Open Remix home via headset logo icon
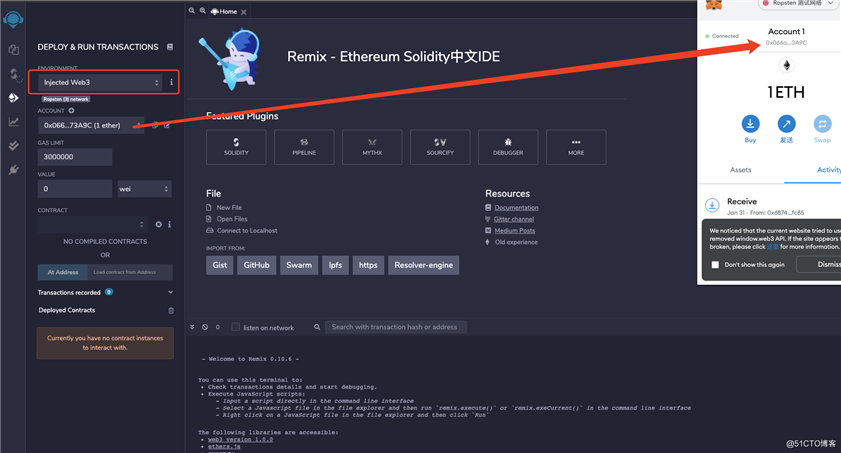The height and width of the screenshot is (453, 841). point(13,20)
